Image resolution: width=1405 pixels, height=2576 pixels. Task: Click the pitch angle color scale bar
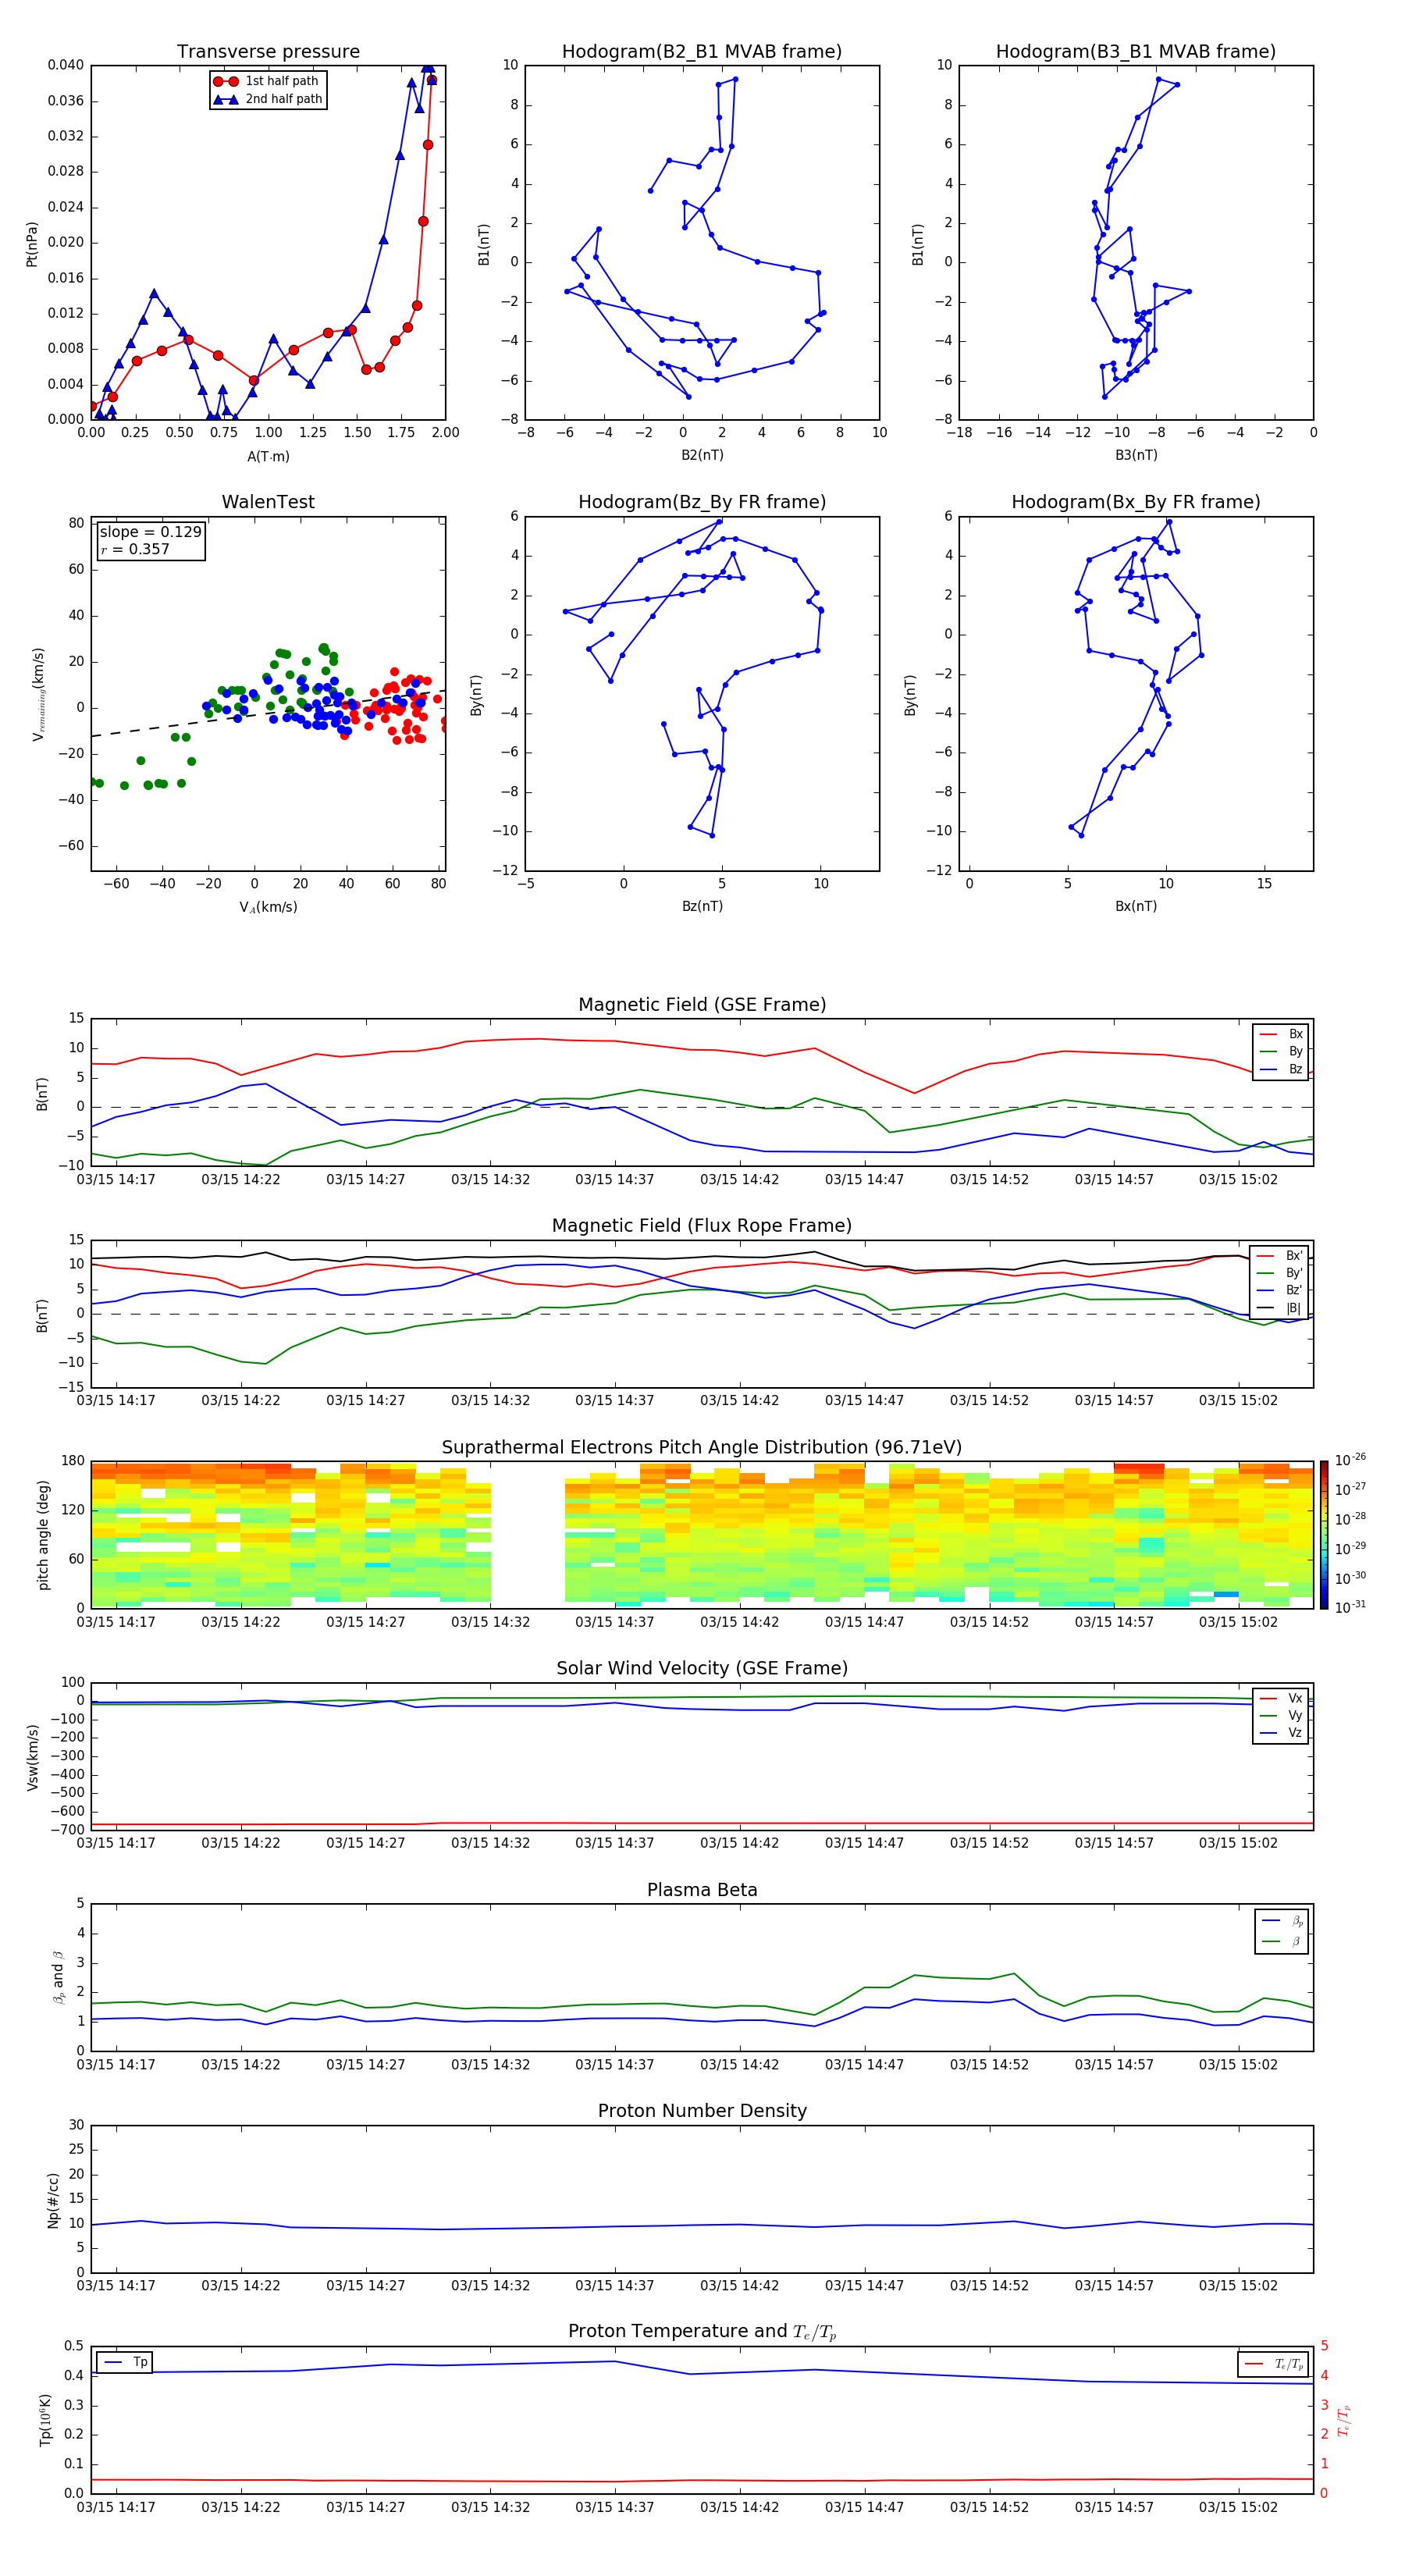coord(1324,1535)
